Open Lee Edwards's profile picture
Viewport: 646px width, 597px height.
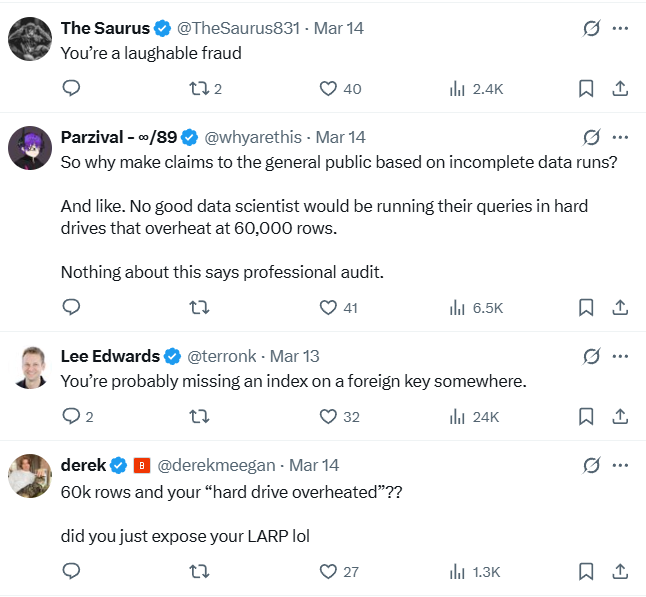[30, 367]
